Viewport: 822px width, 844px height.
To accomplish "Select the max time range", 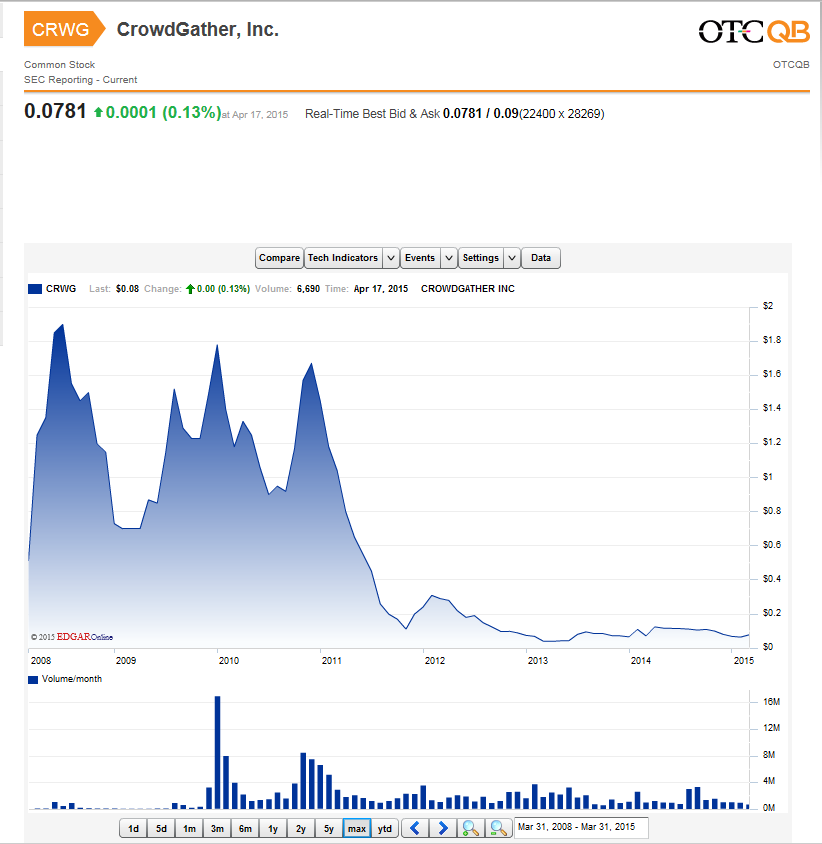I will coord(356,828).
